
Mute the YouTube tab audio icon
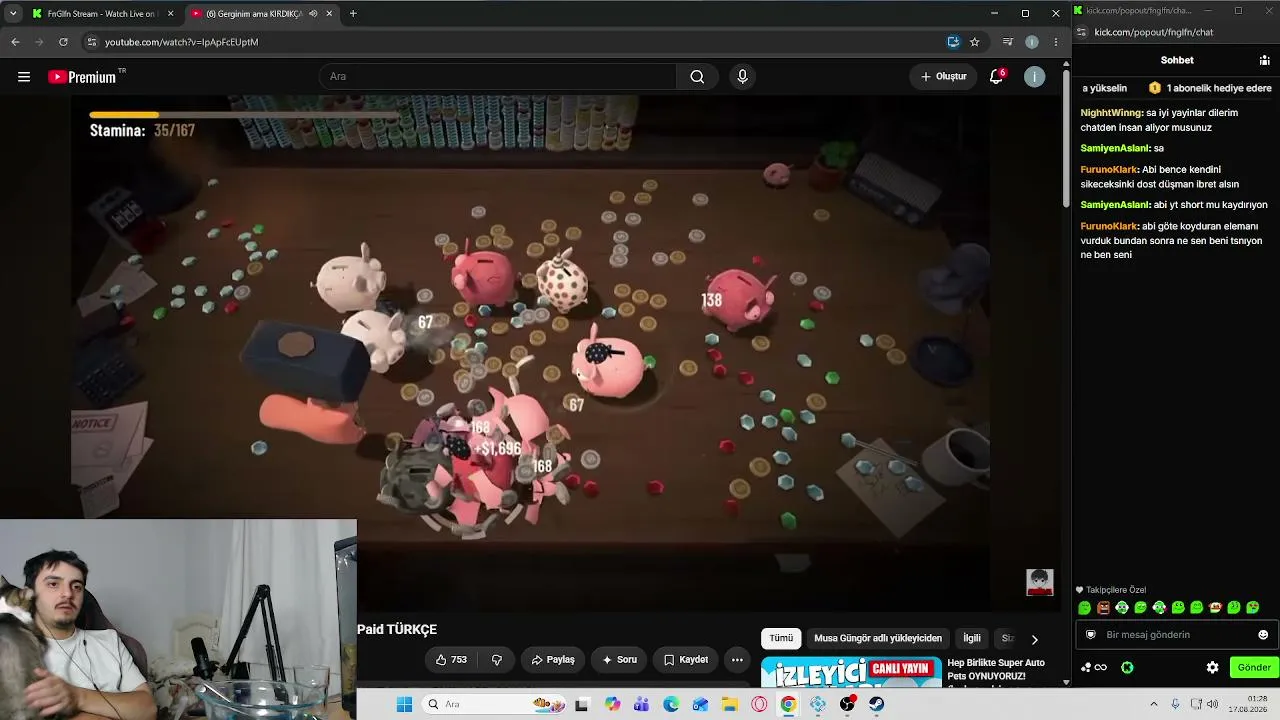click(x=313, y=14)
